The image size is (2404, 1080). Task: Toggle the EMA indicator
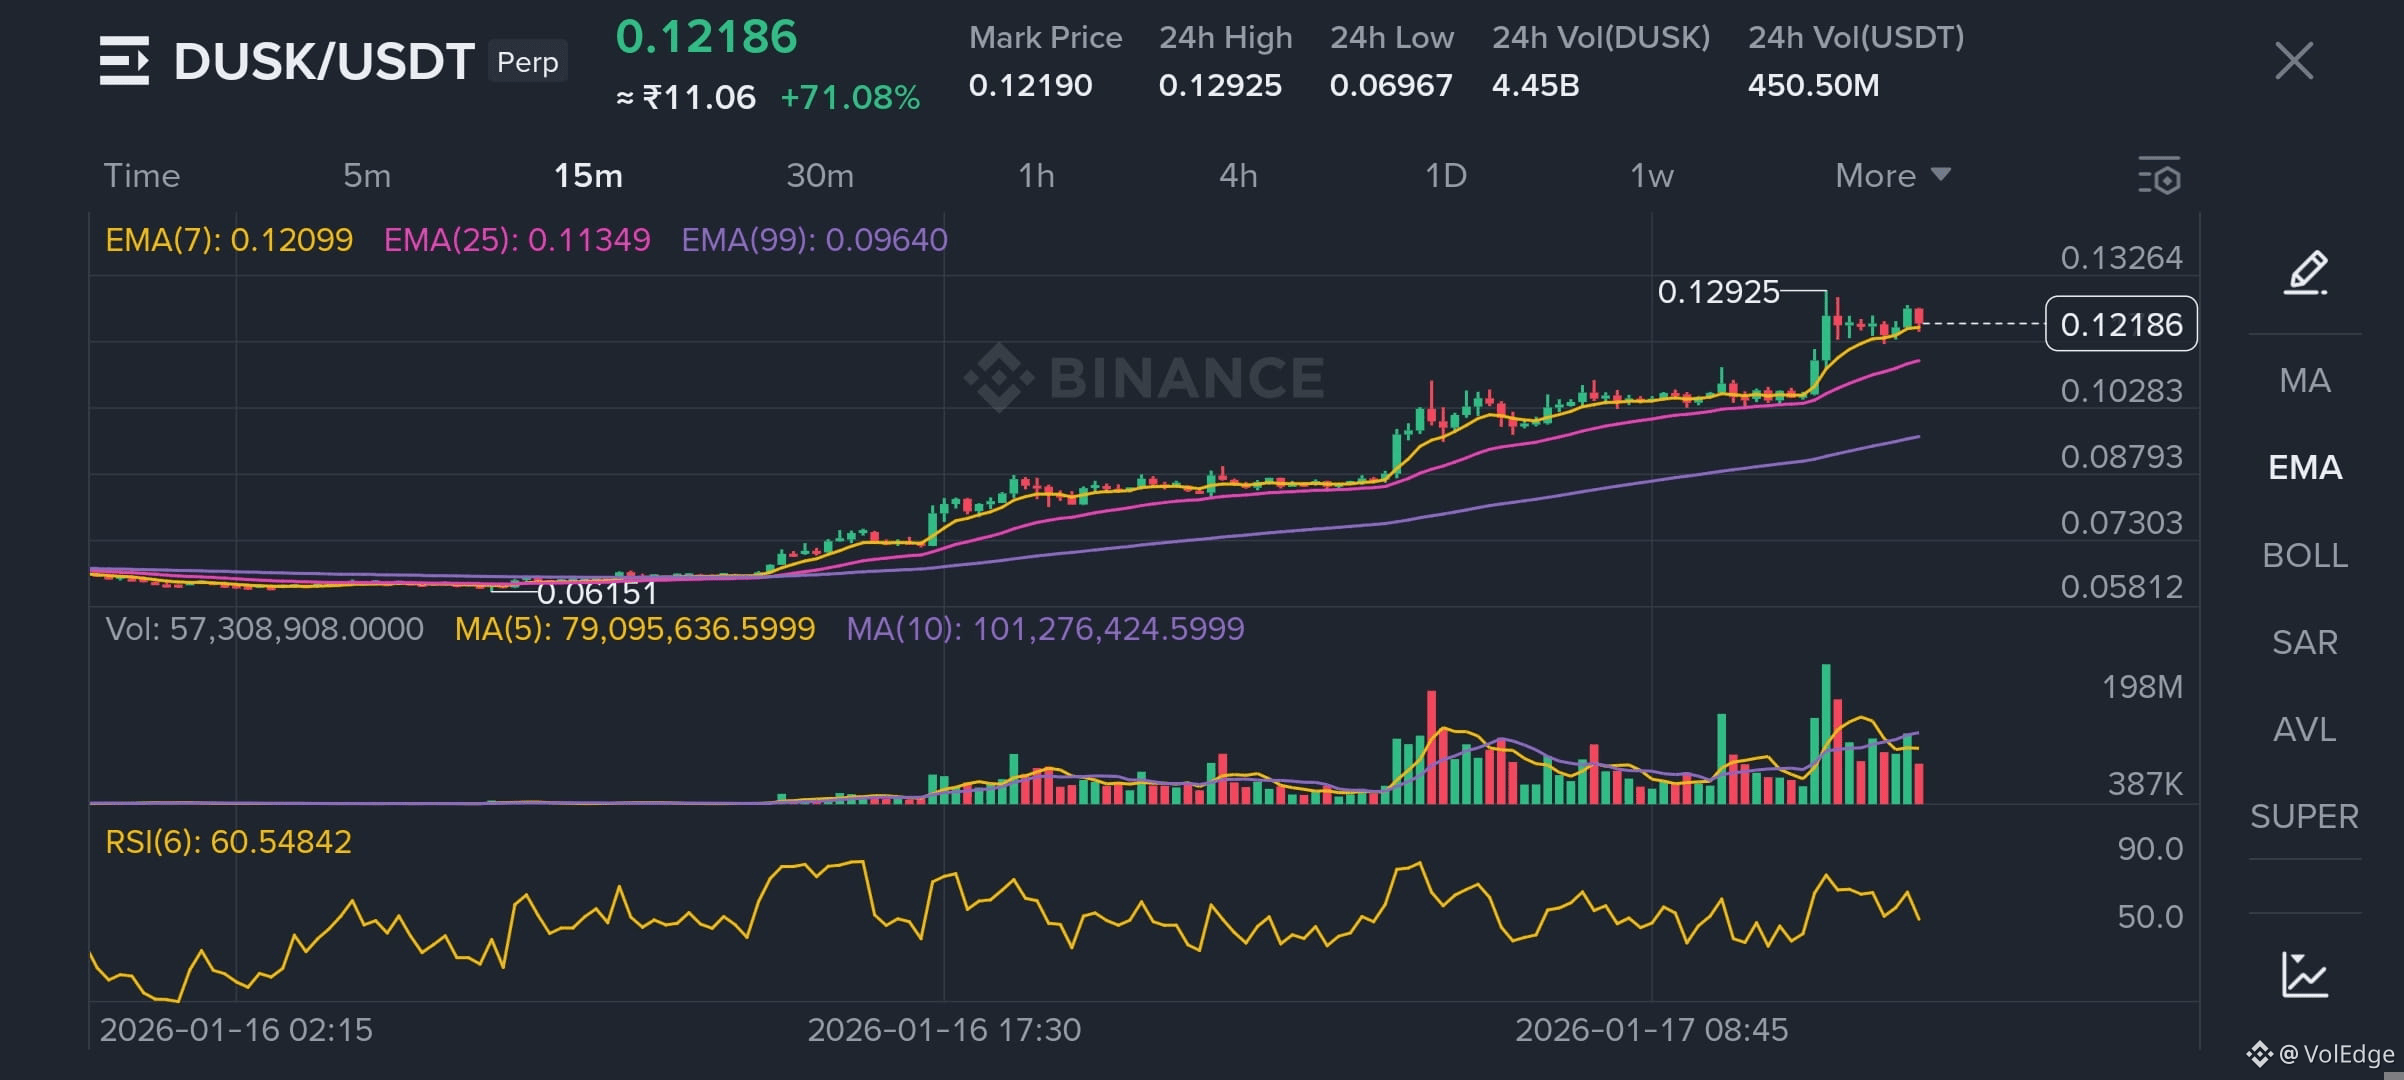2305,467
